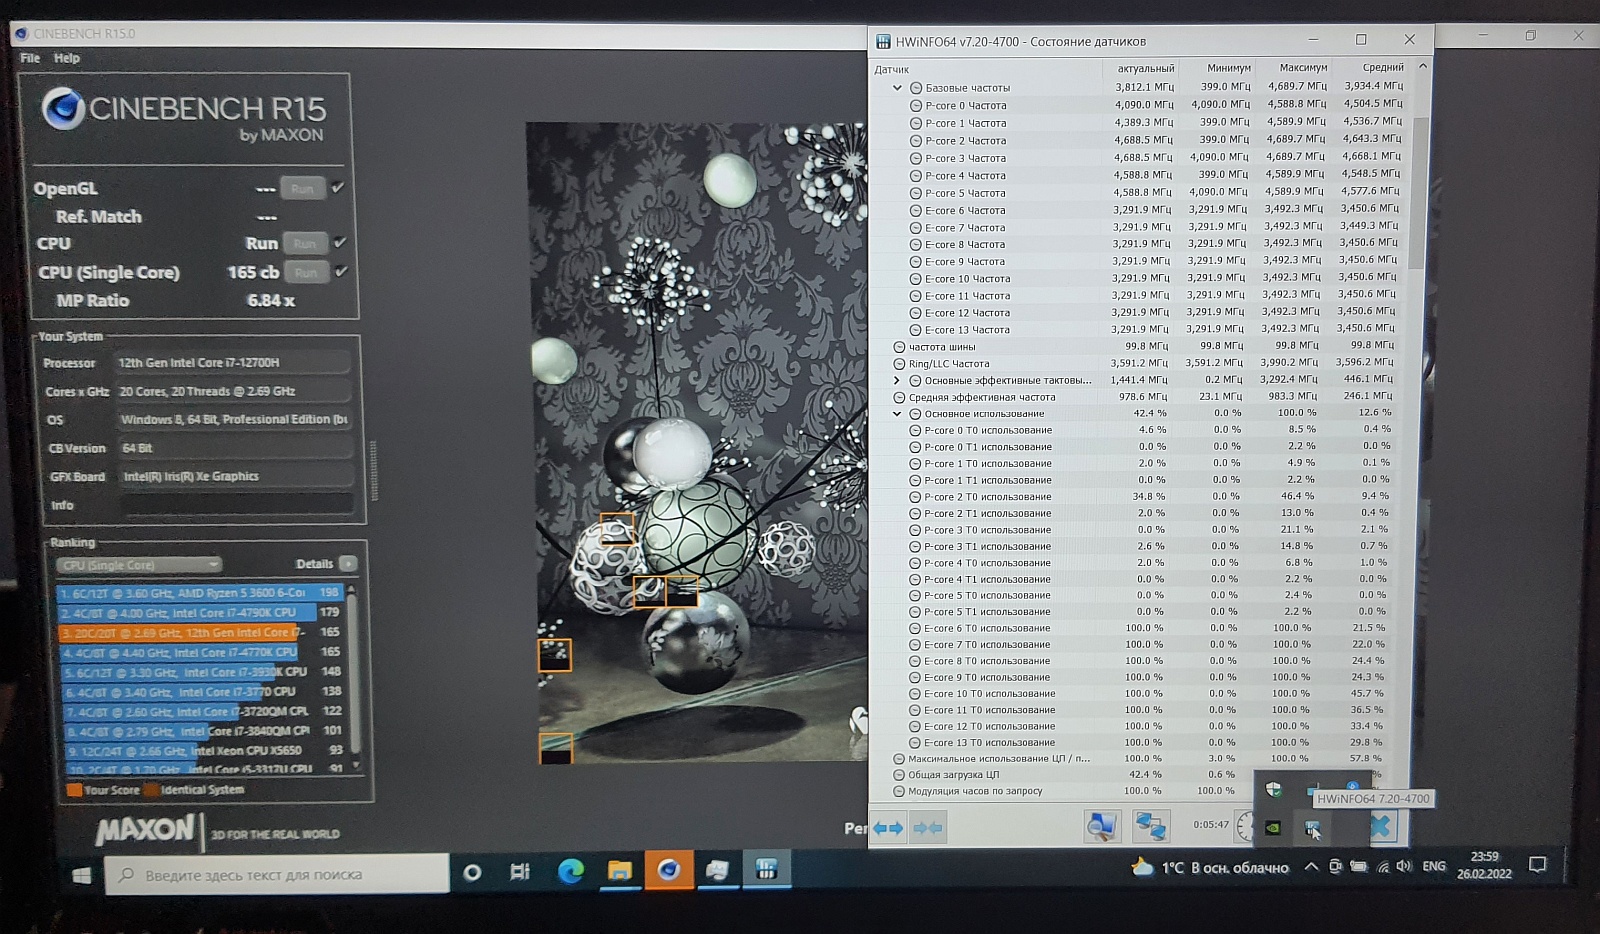The image size is (1600, 934).
Task: Click the monitor with magnifier icon in HWiNFO
Action: (x=1102, y=826)
